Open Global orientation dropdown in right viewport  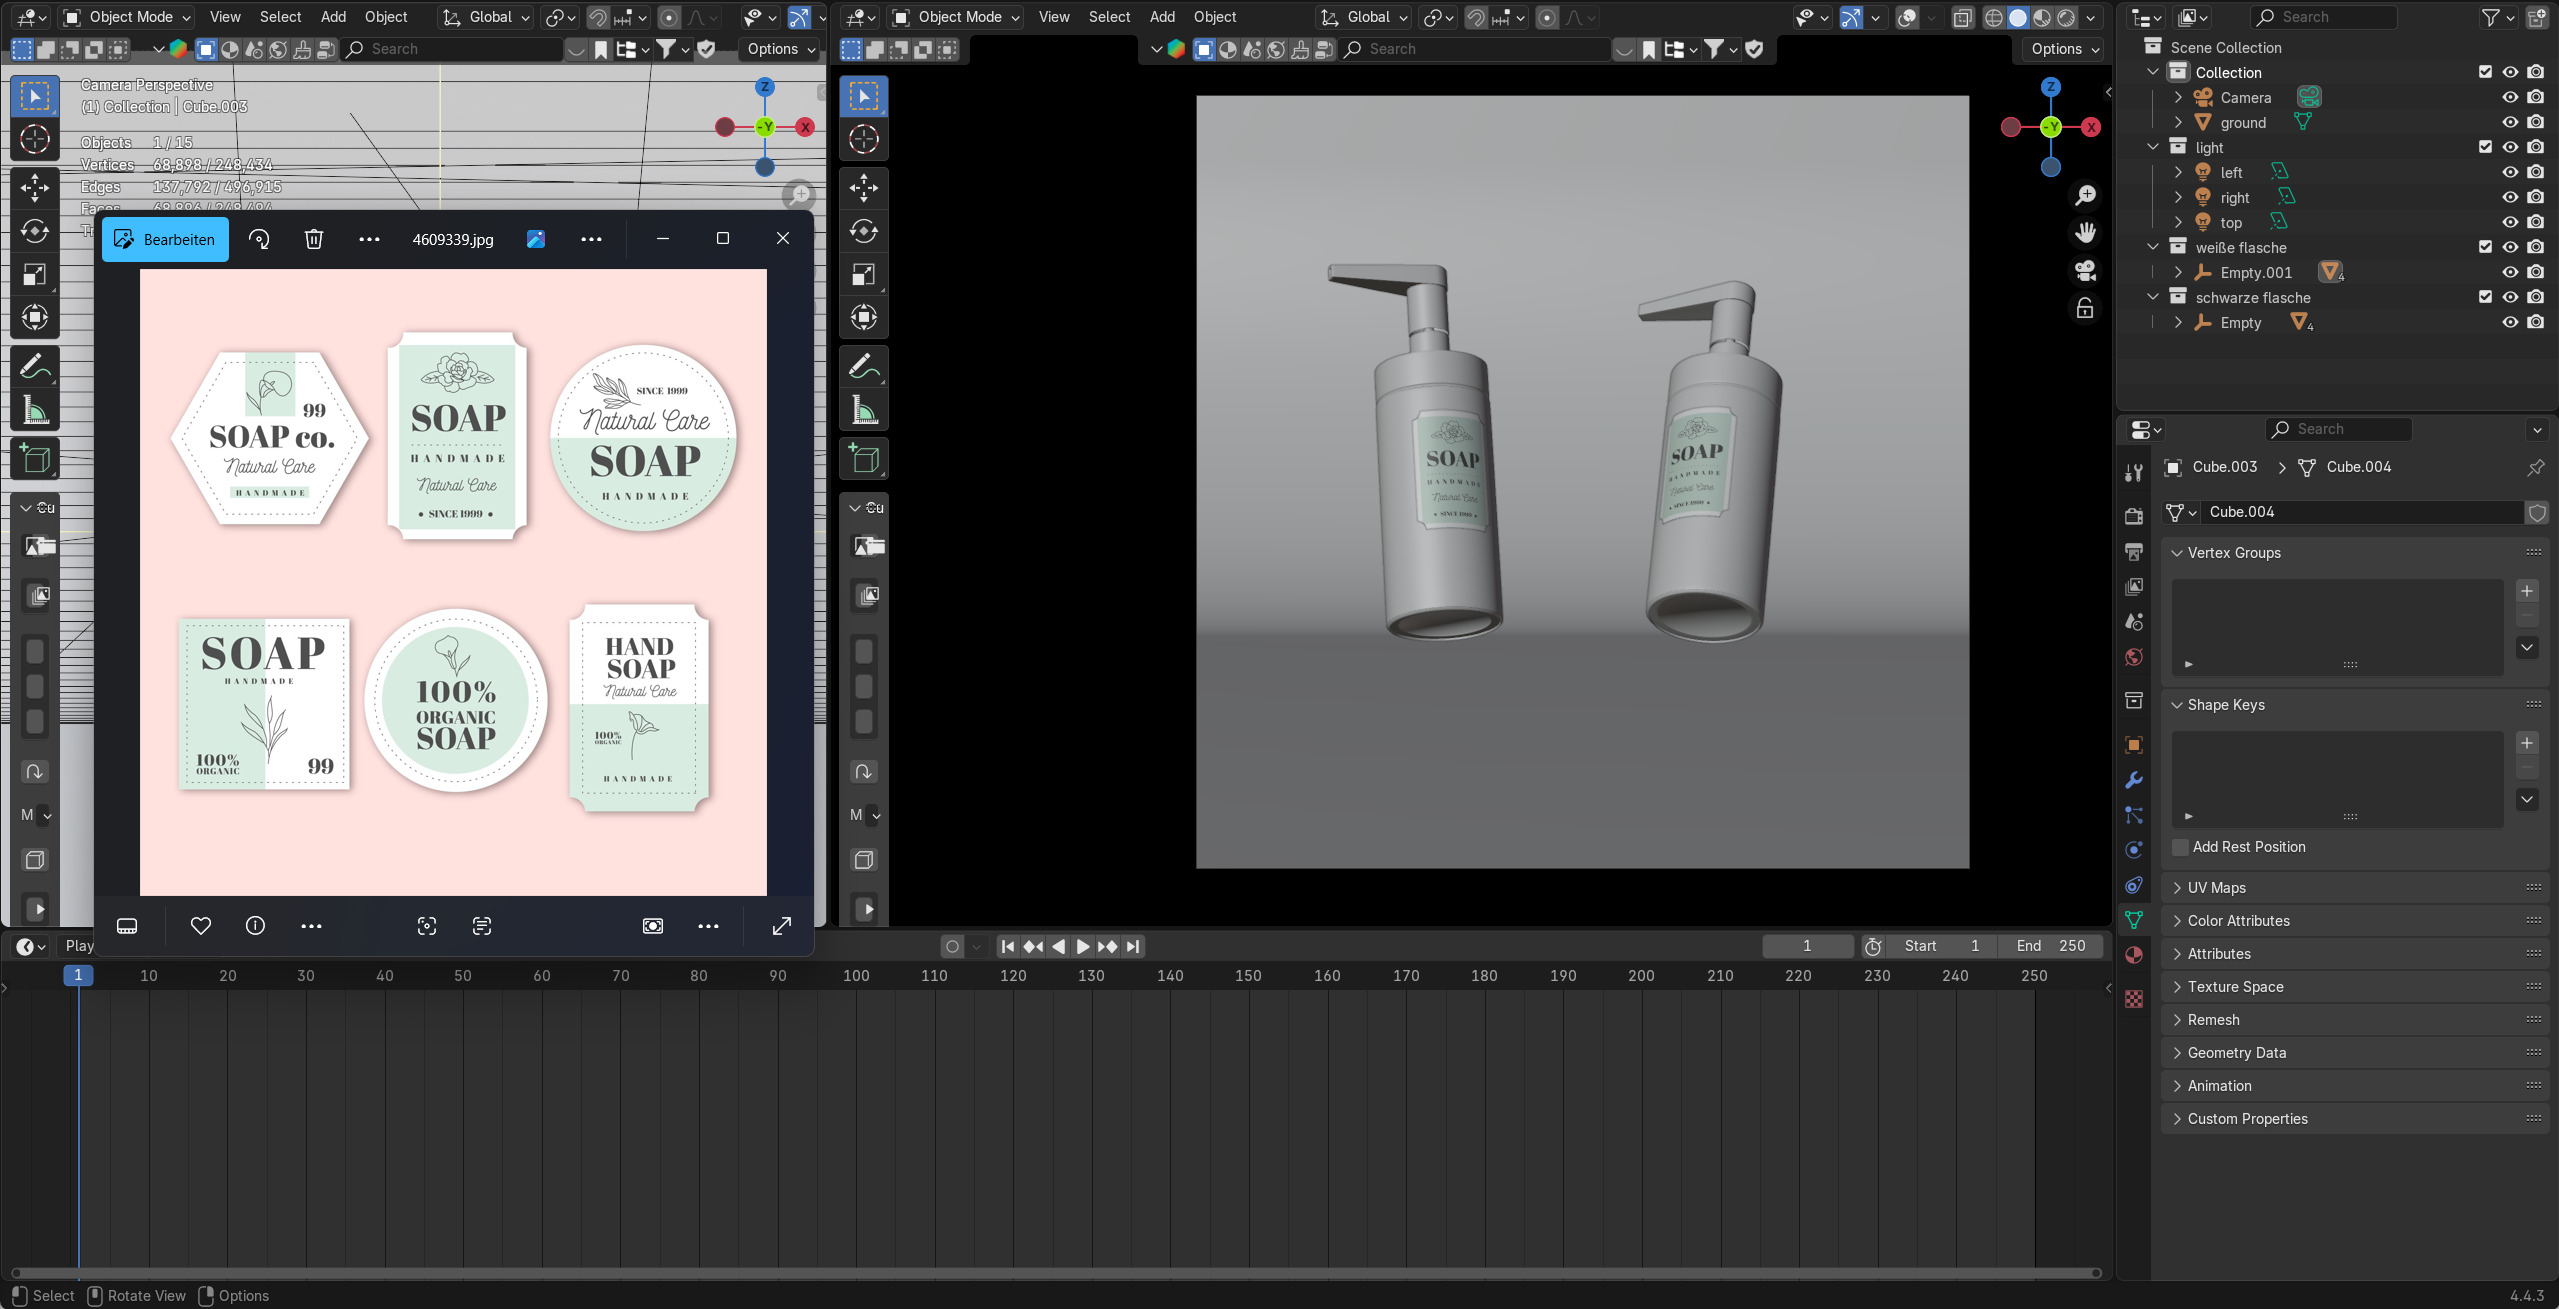pos(1364,17)
